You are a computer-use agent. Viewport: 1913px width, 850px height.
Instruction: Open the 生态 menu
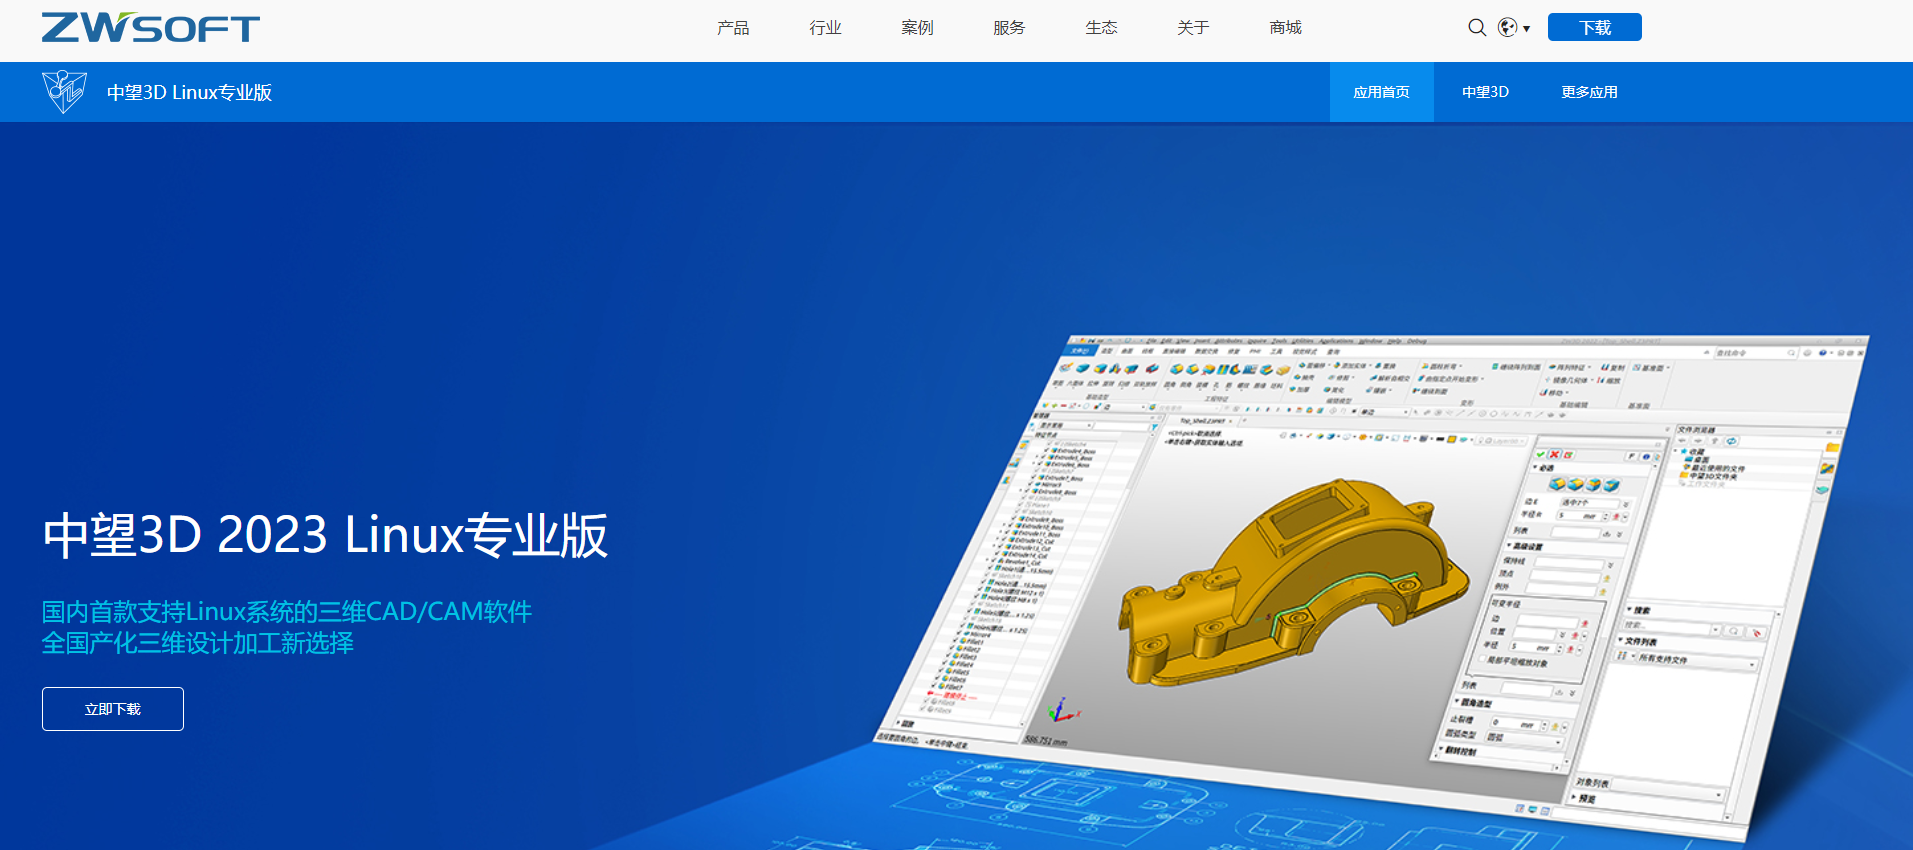1101,28
